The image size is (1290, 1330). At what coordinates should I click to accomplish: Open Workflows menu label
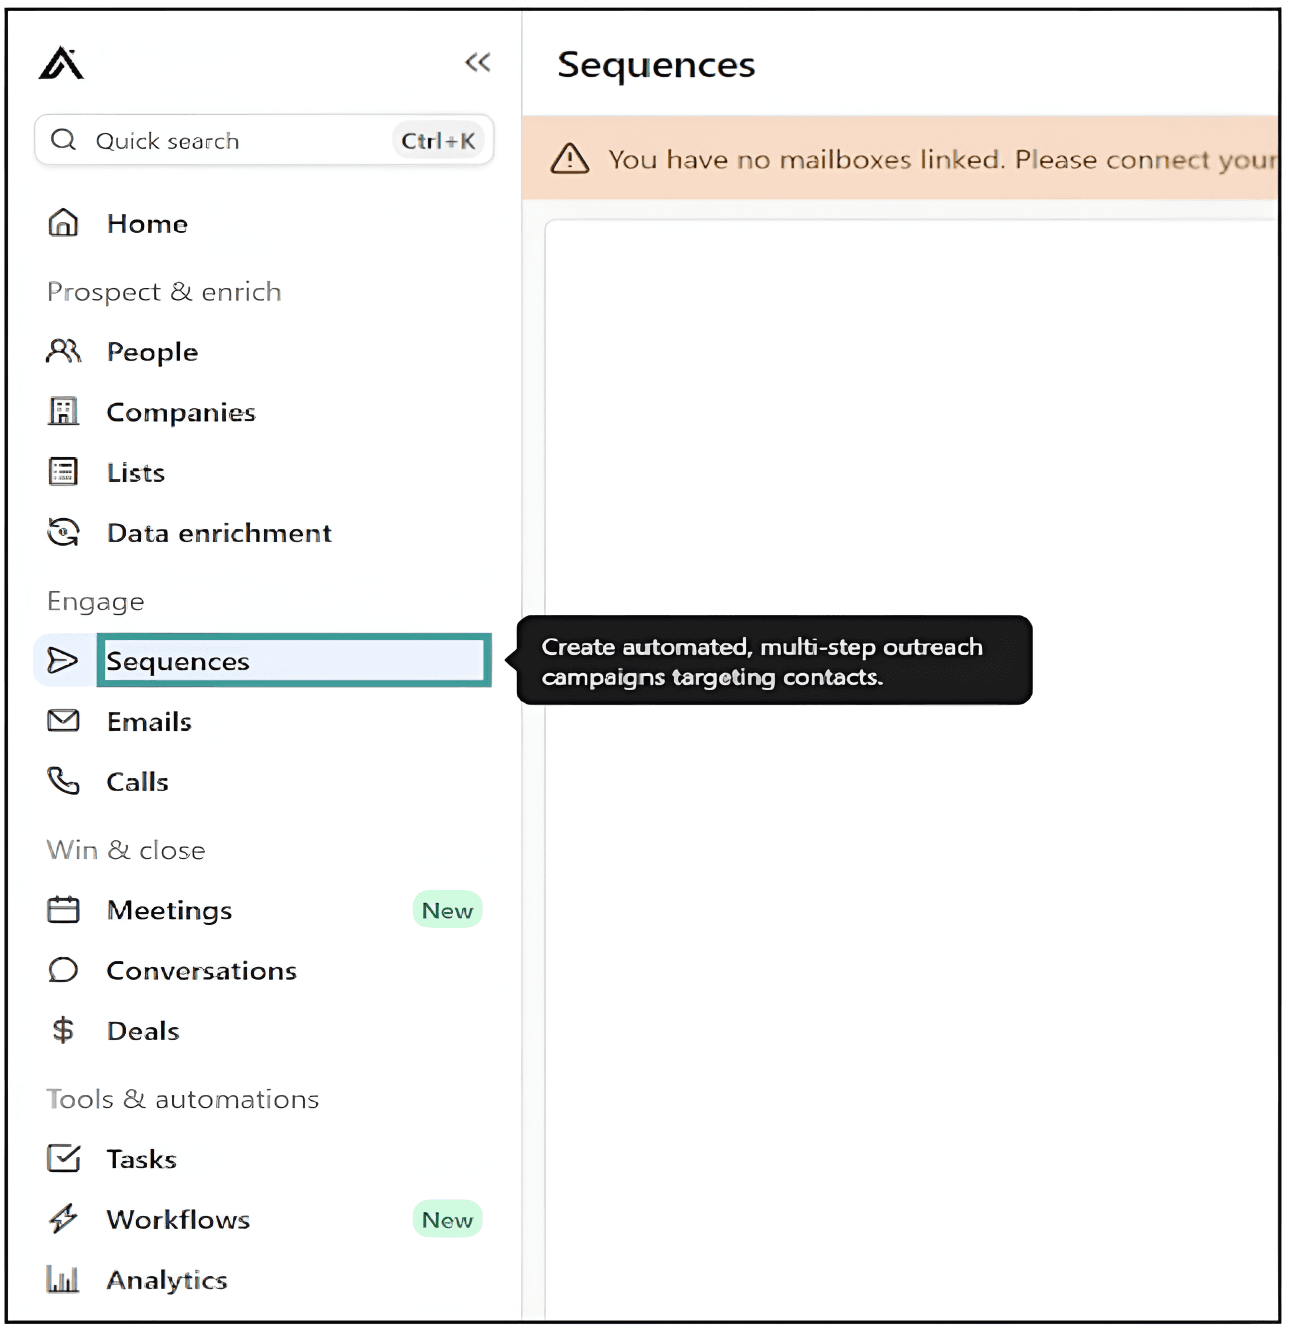point(178,1220)
